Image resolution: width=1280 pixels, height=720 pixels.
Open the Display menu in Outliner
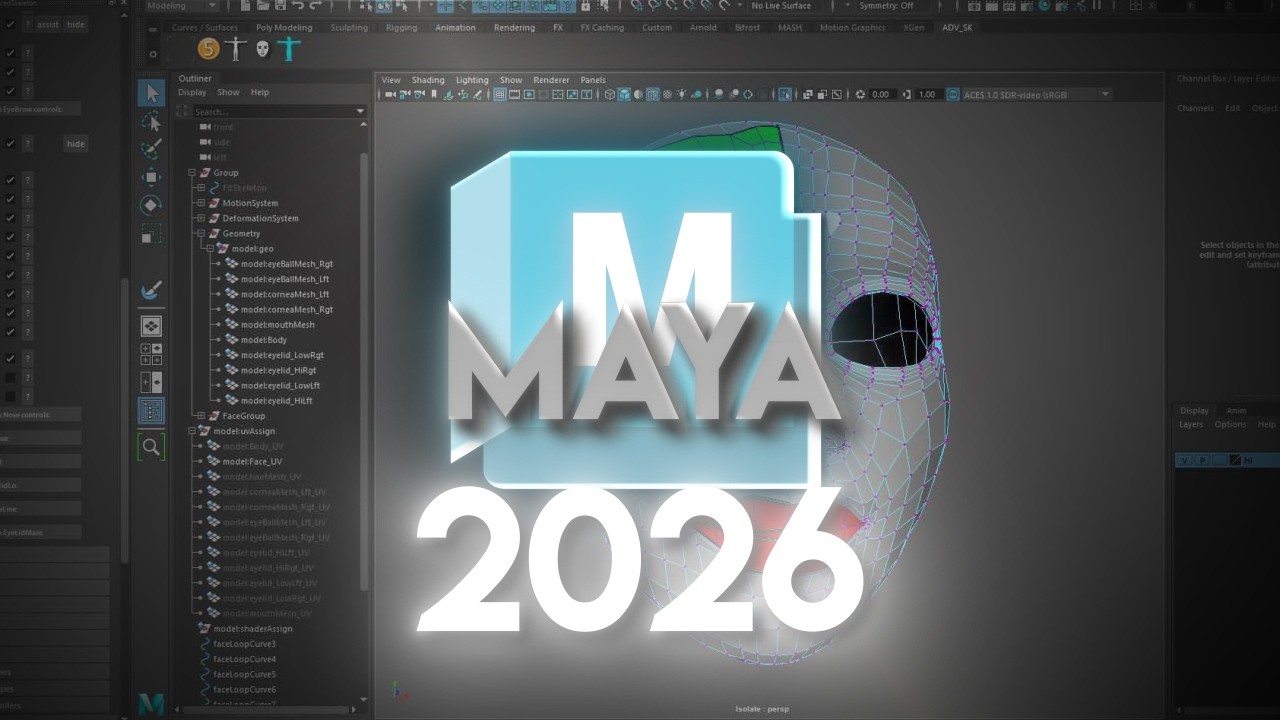192,92
